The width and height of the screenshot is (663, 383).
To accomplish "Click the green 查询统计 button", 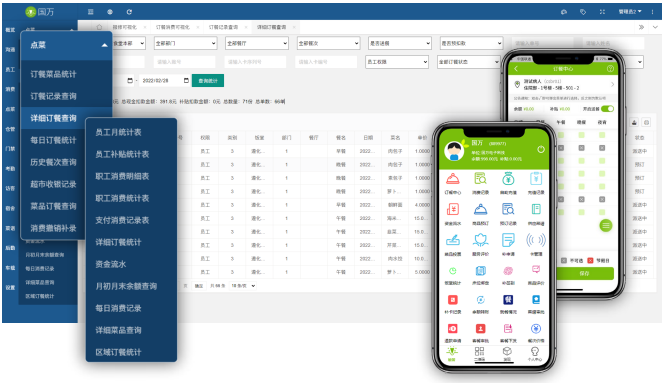I will pos(208,80).
